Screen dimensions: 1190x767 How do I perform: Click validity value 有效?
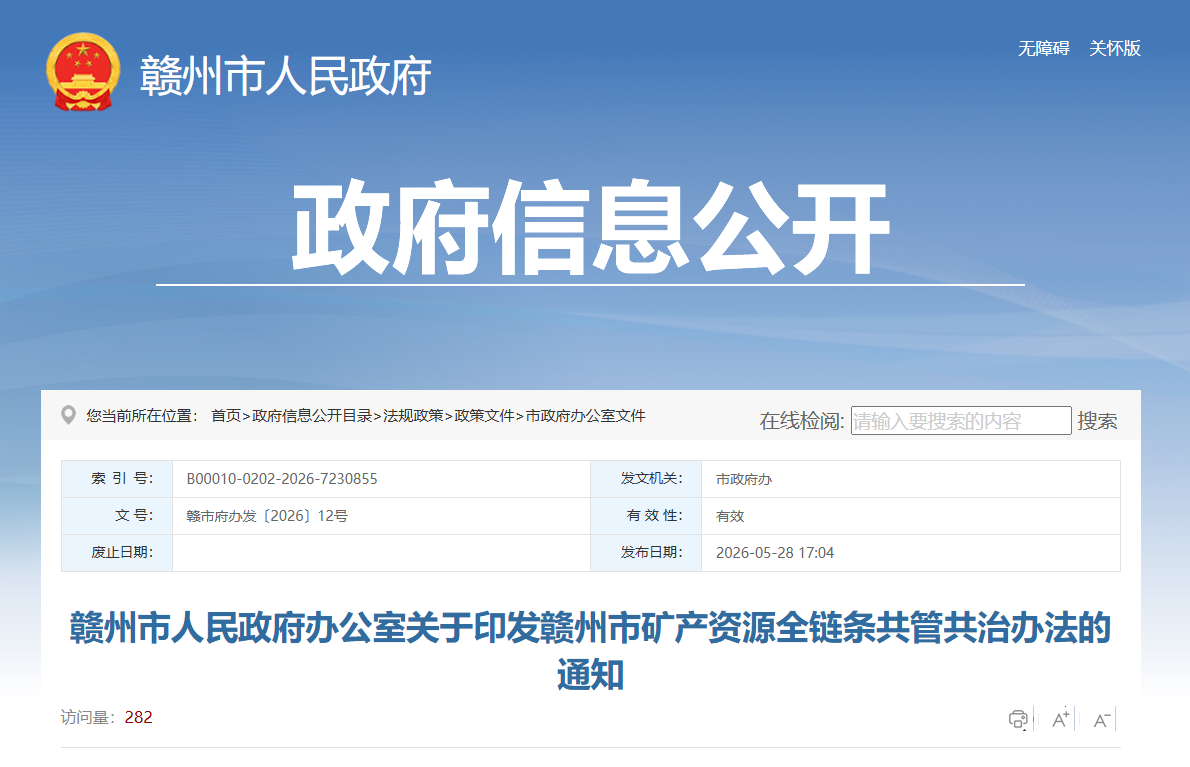(730, 516)
